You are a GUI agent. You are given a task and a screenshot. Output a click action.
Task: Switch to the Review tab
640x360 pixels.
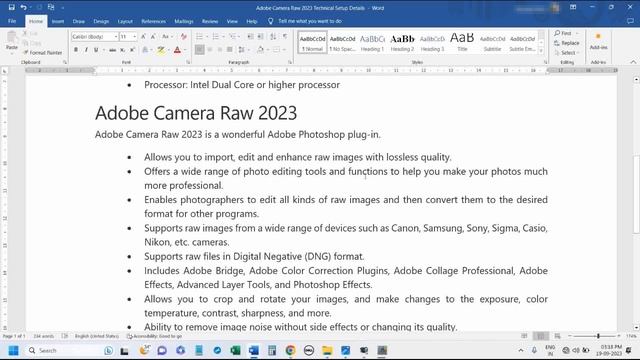coord(210,21)
